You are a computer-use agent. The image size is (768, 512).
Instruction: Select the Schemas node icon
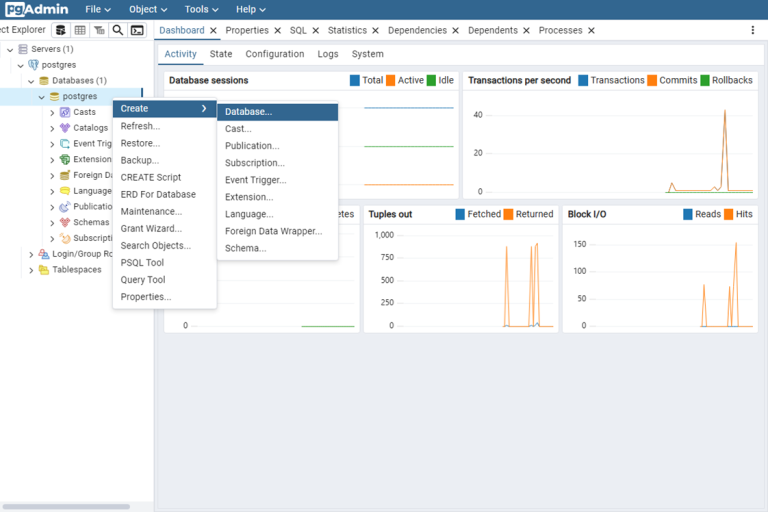65,222
